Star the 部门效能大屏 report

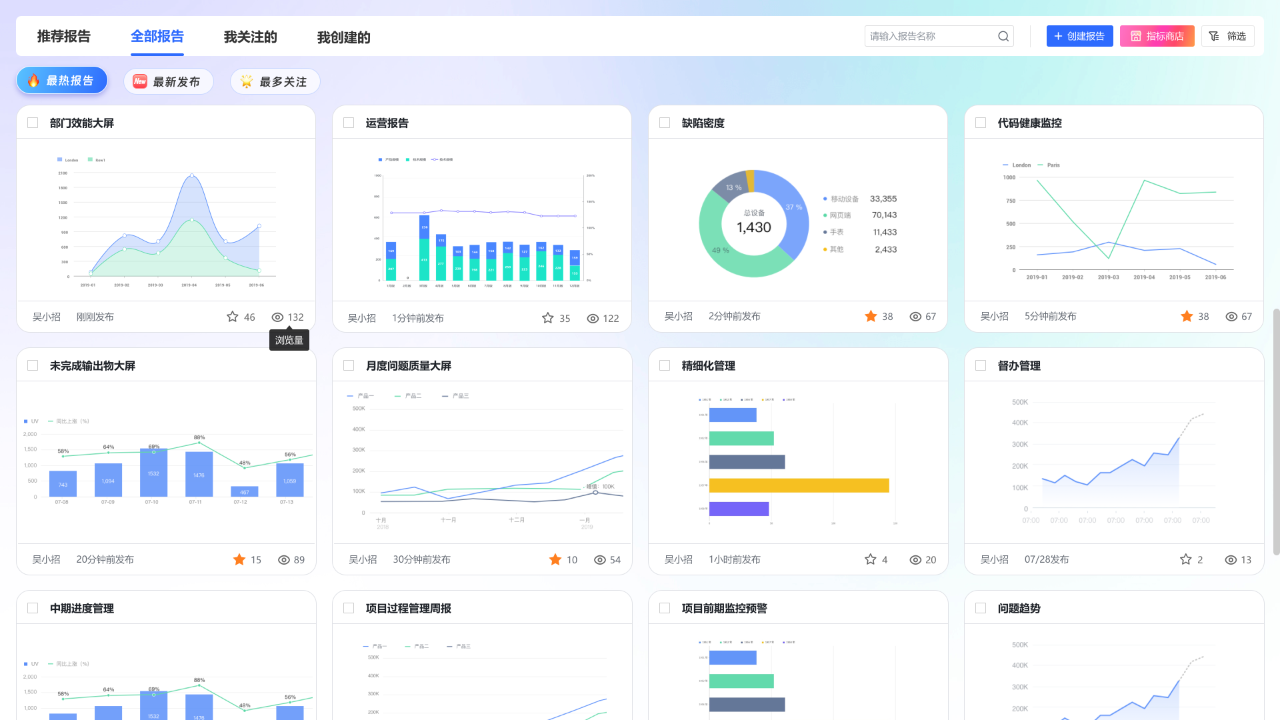click(x=233, y=317)
